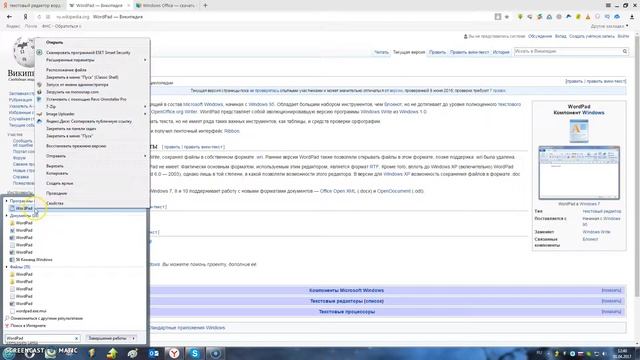640x360 pixels.
Task: Expand the Image Uploader submenu
Action: [145, 114]
